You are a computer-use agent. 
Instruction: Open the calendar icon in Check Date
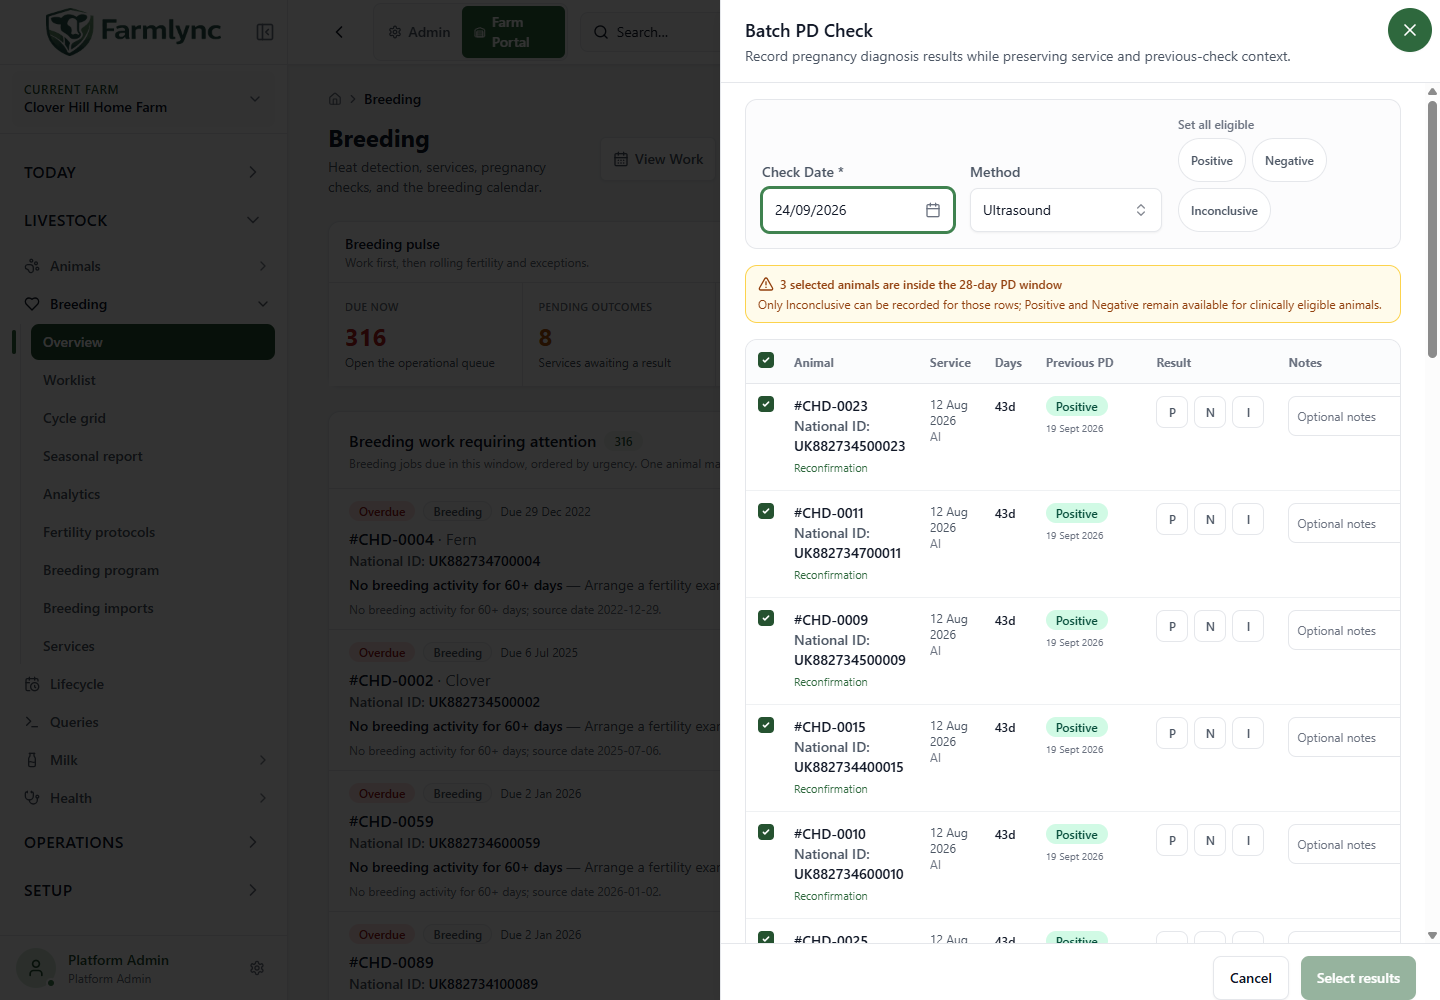[x=932, y=210]
